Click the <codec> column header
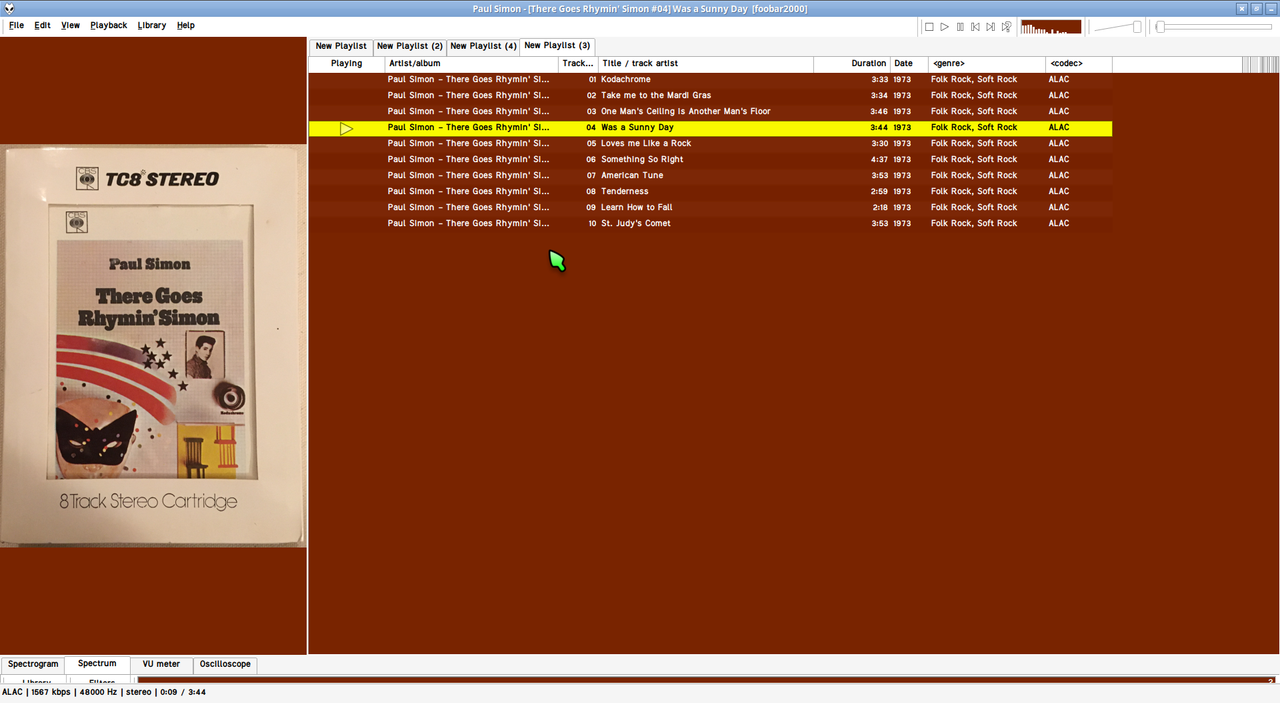The height and width of the screenshot is (703, 1280). pyautogui.click(x=1079, y=64)
